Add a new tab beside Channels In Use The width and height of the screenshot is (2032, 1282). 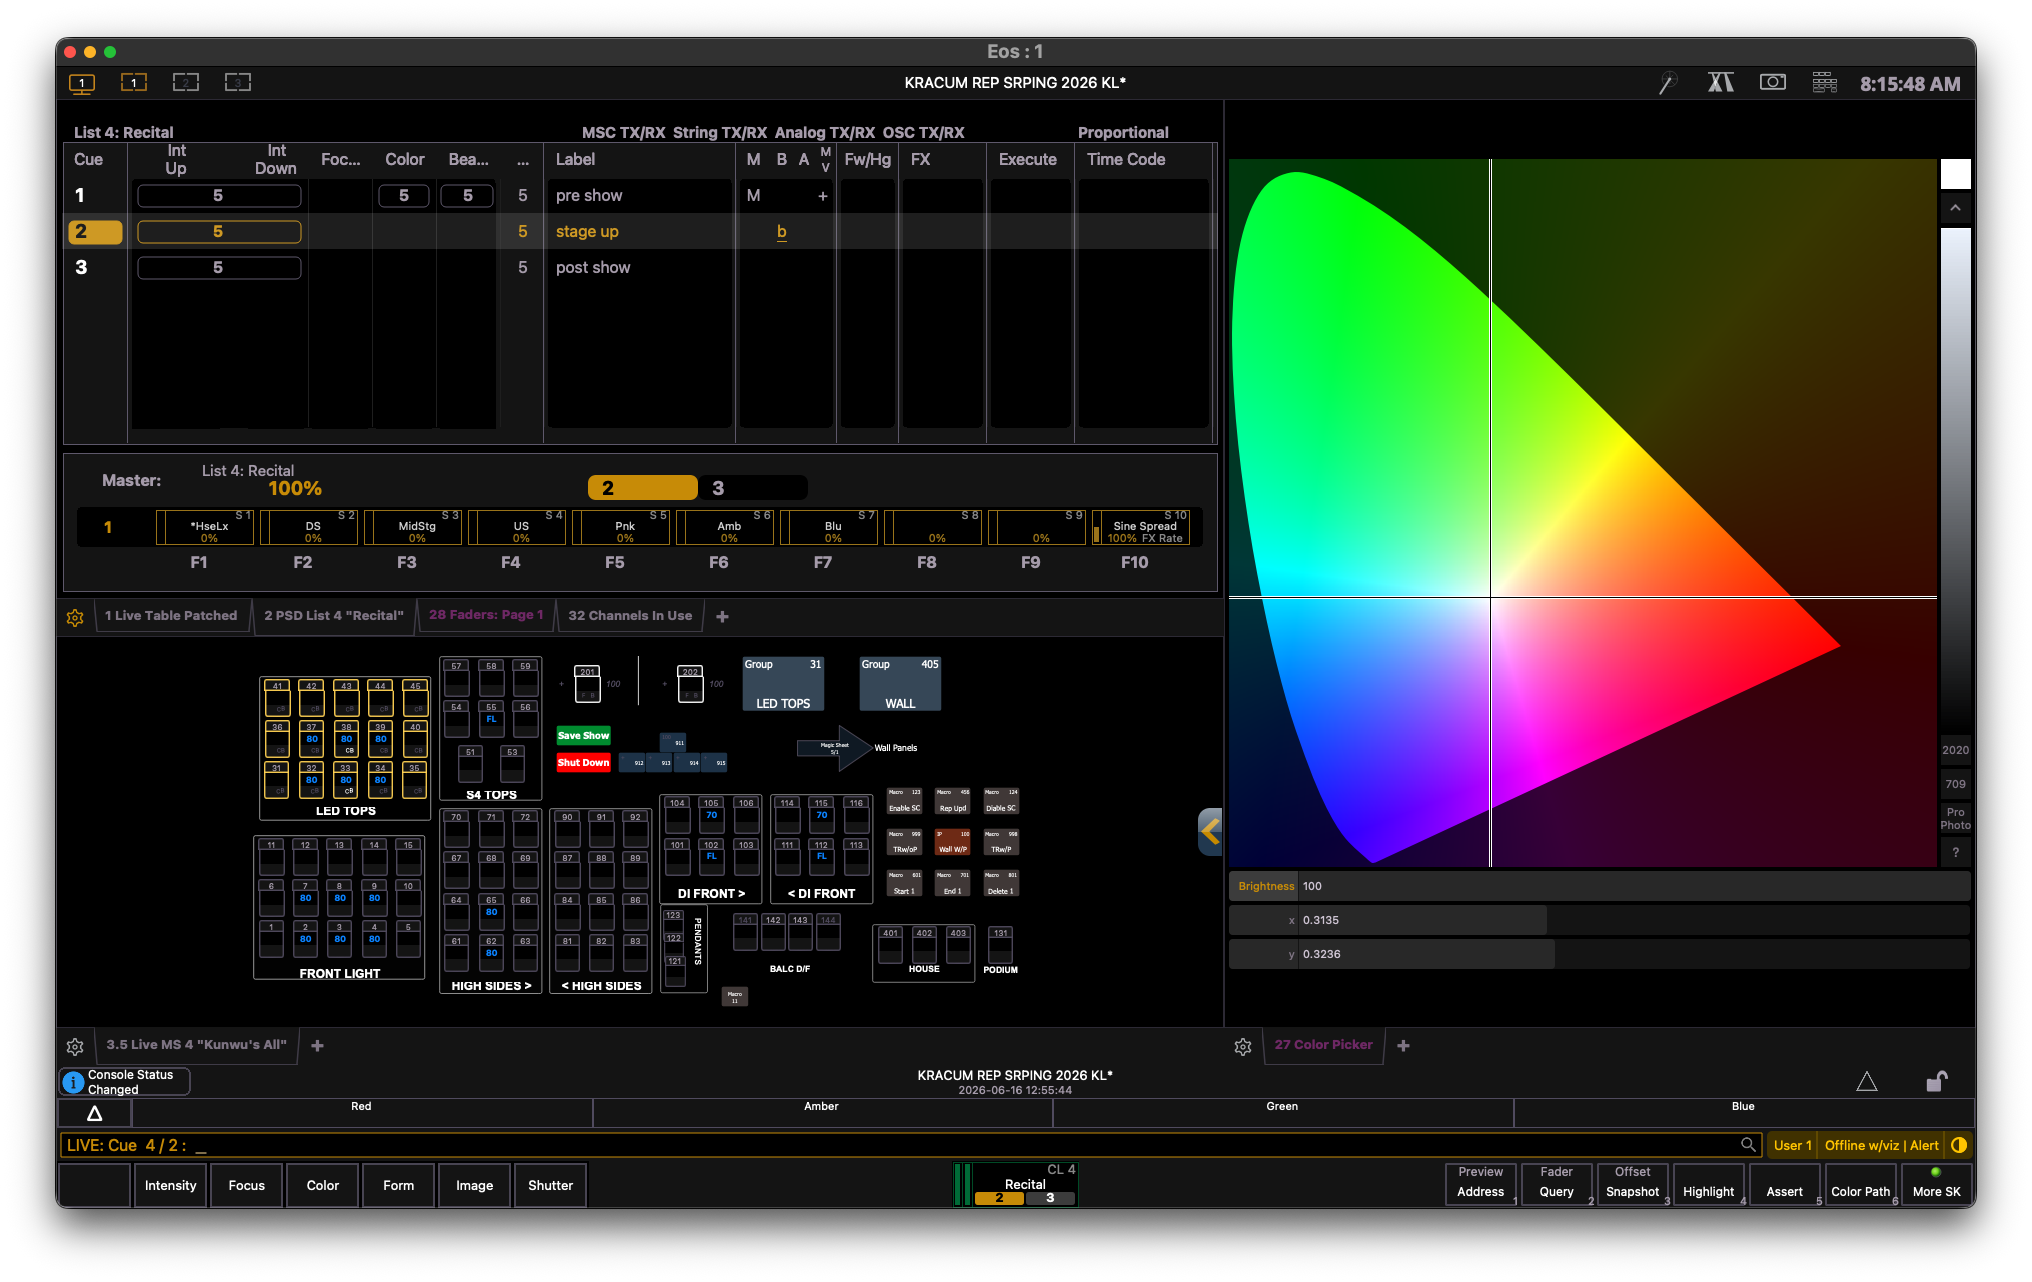(x=722, y=617)
